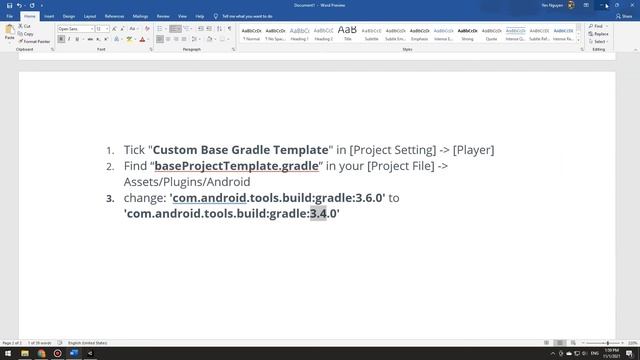The image size is (640, 360).
Task: Switch to the Insert tab
Action: point(49,16)
